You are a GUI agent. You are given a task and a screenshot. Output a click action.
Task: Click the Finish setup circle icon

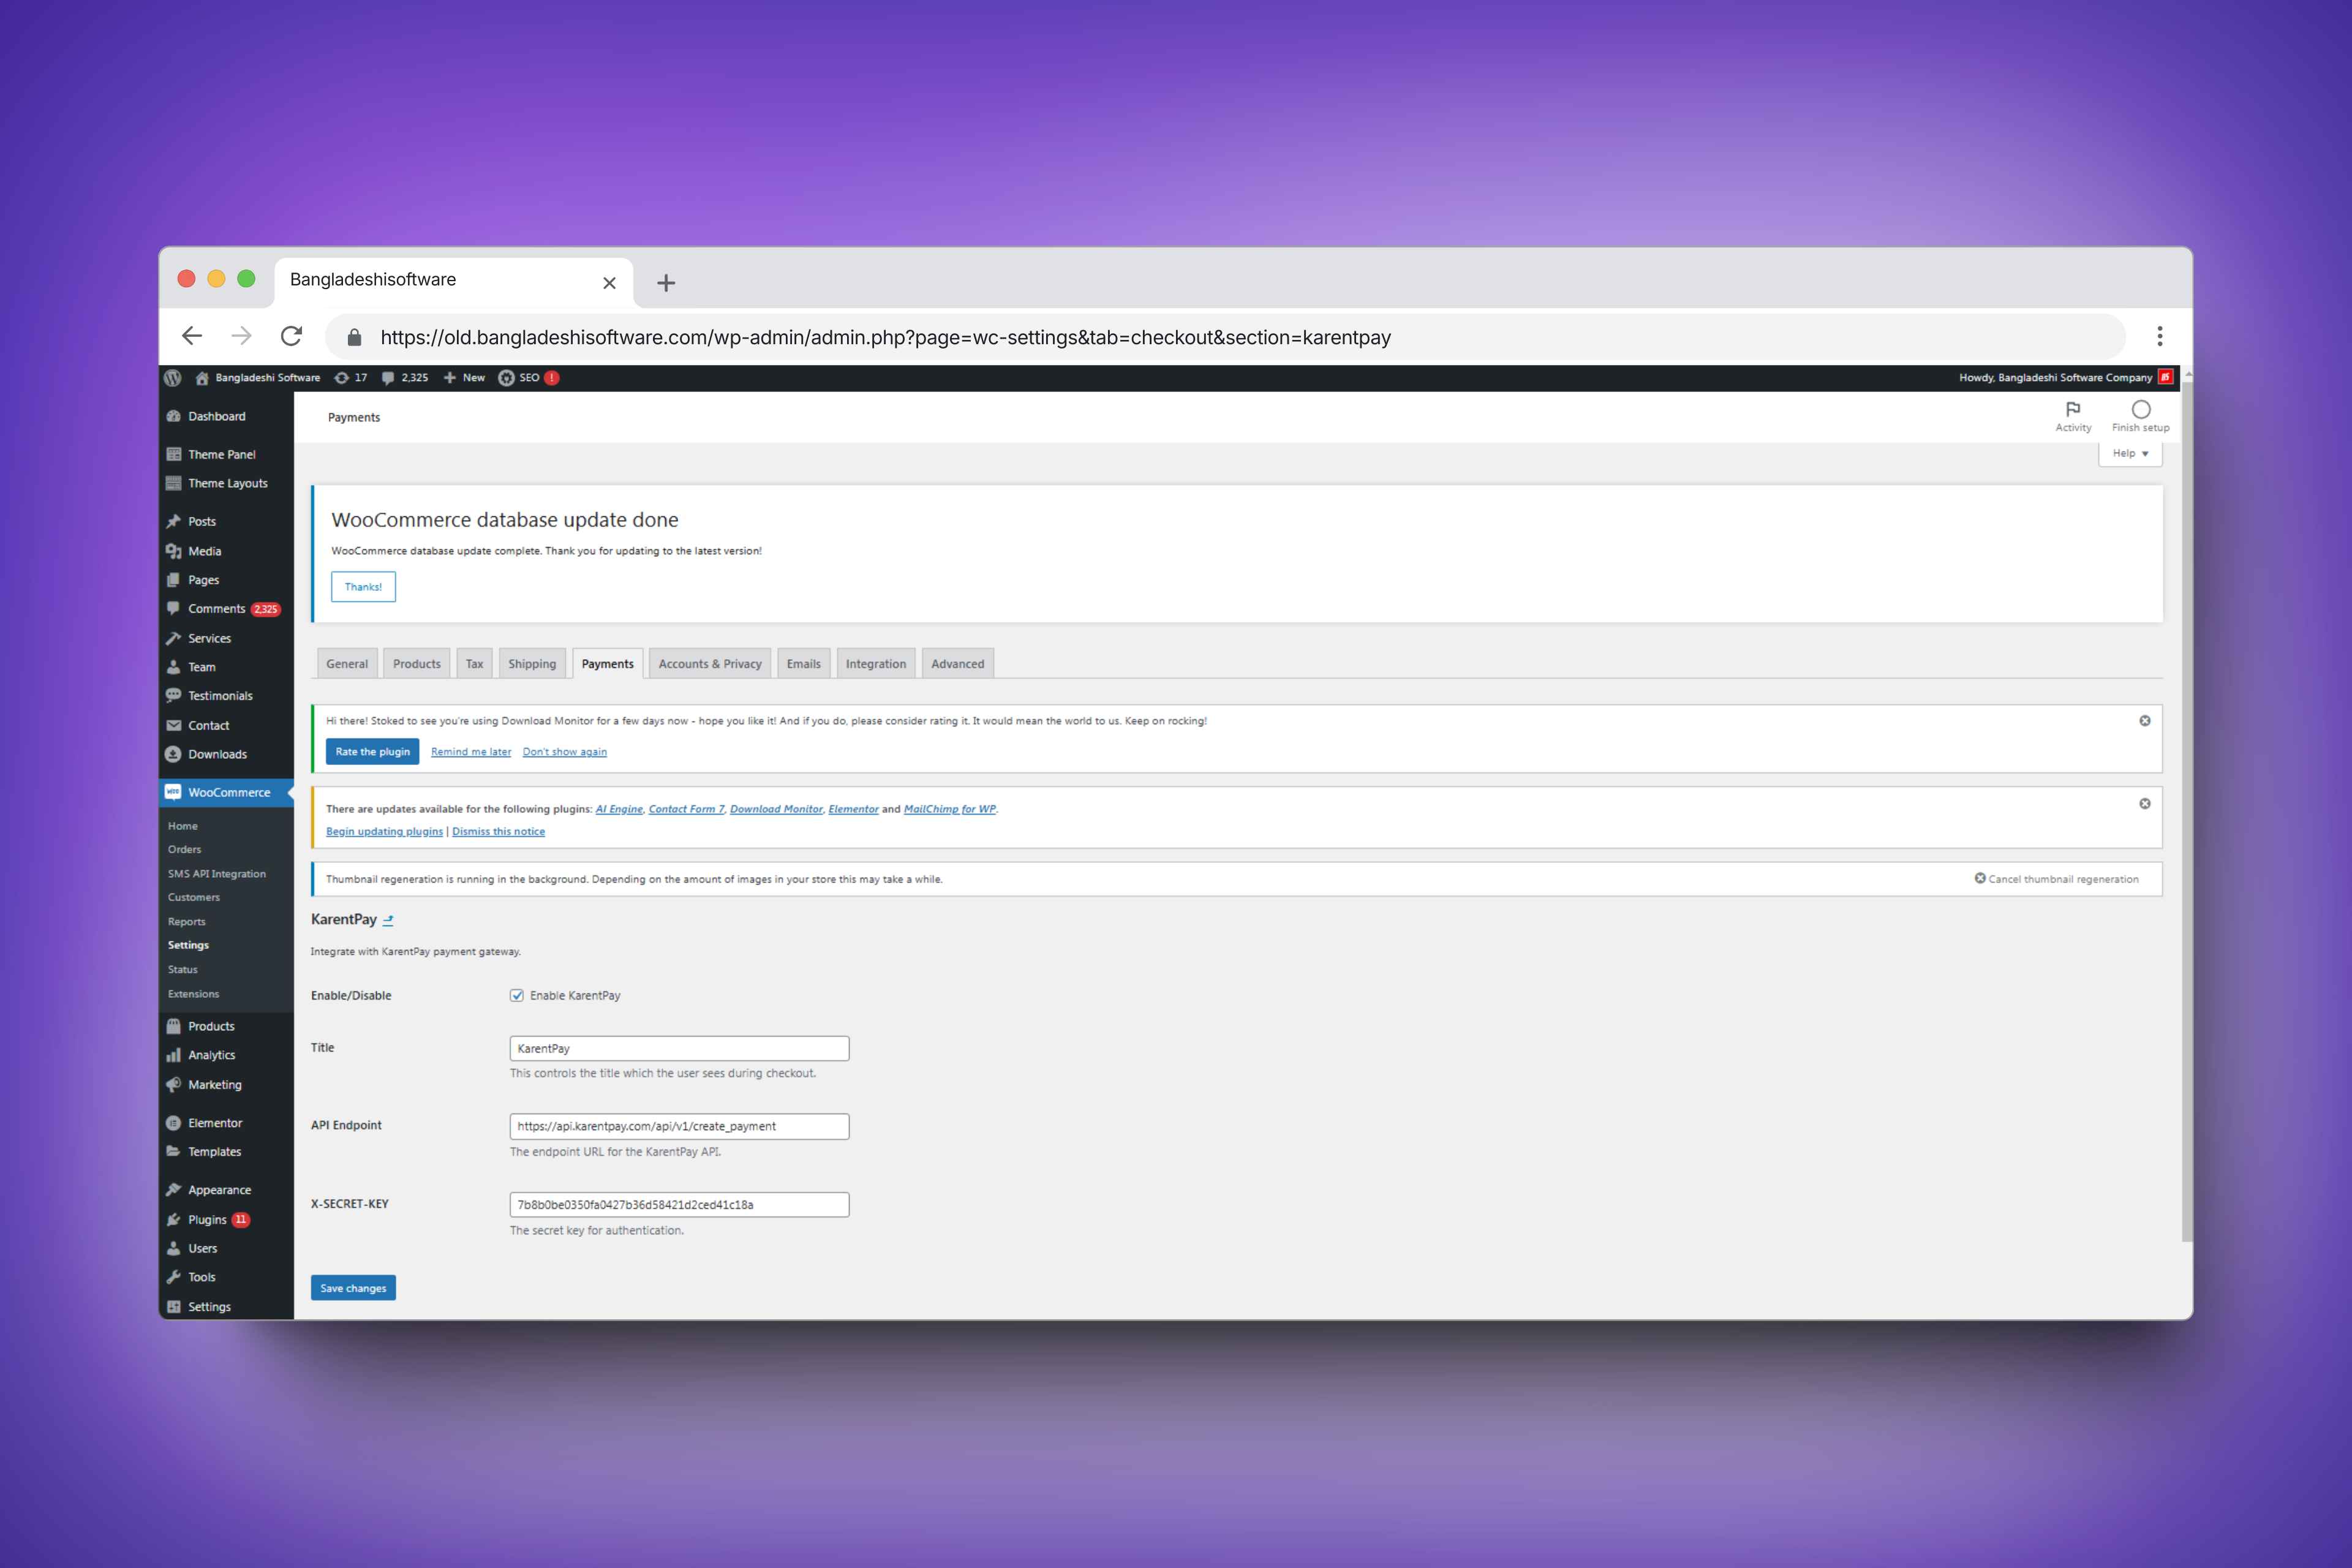click(2141, 409)
